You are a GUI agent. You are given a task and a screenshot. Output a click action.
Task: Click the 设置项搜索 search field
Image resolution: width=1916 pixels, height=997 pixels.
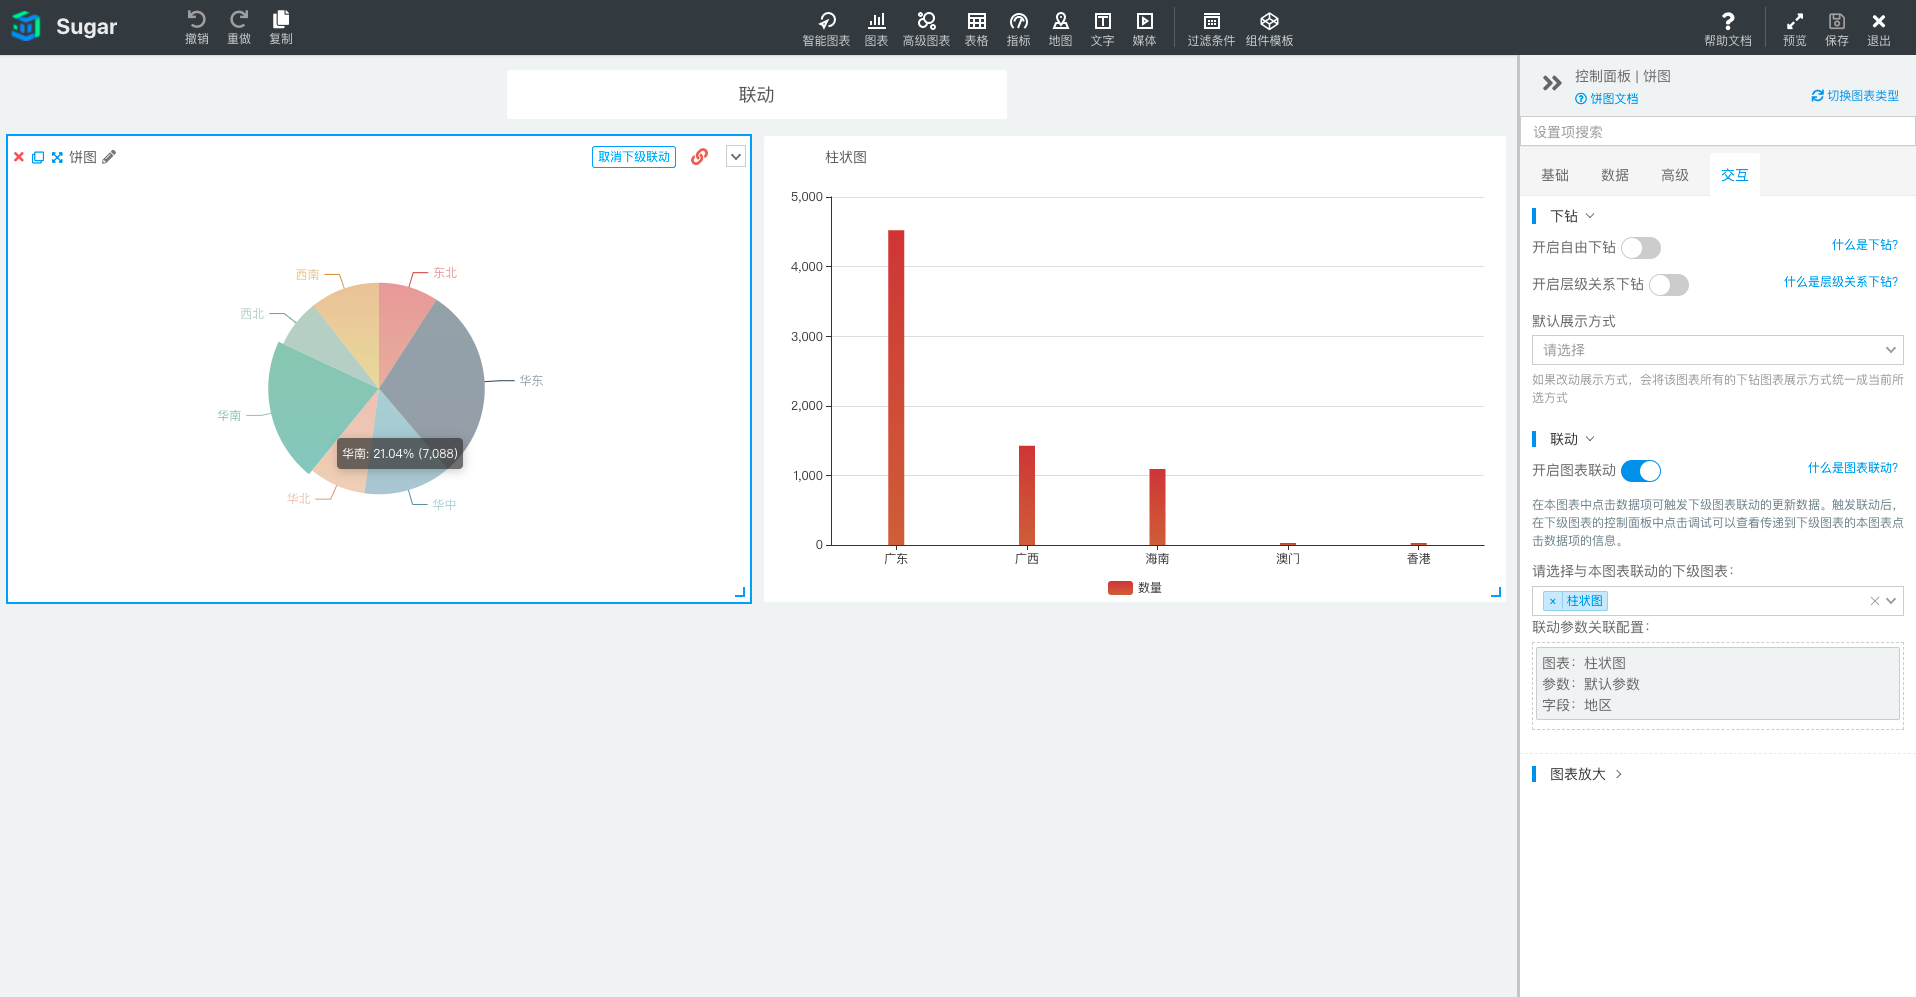[1717, 132]
